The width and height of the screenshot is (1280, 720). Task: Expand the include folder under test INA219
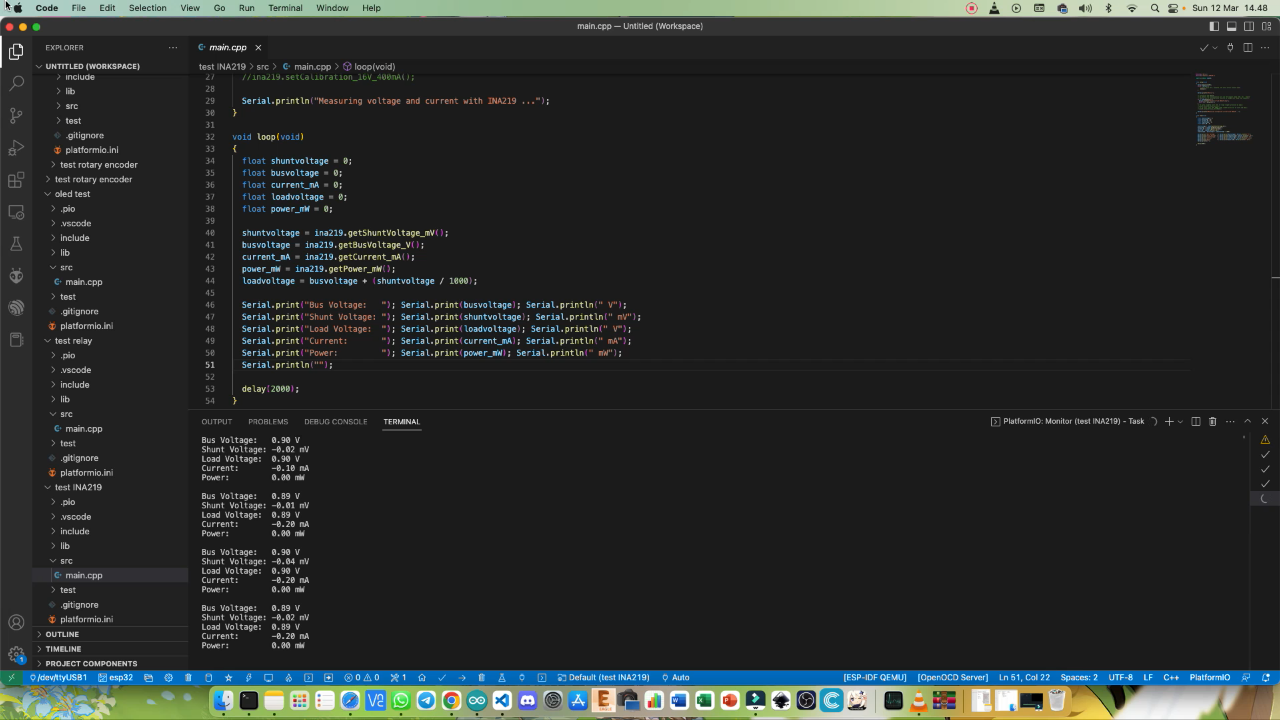tap(75, 531)
